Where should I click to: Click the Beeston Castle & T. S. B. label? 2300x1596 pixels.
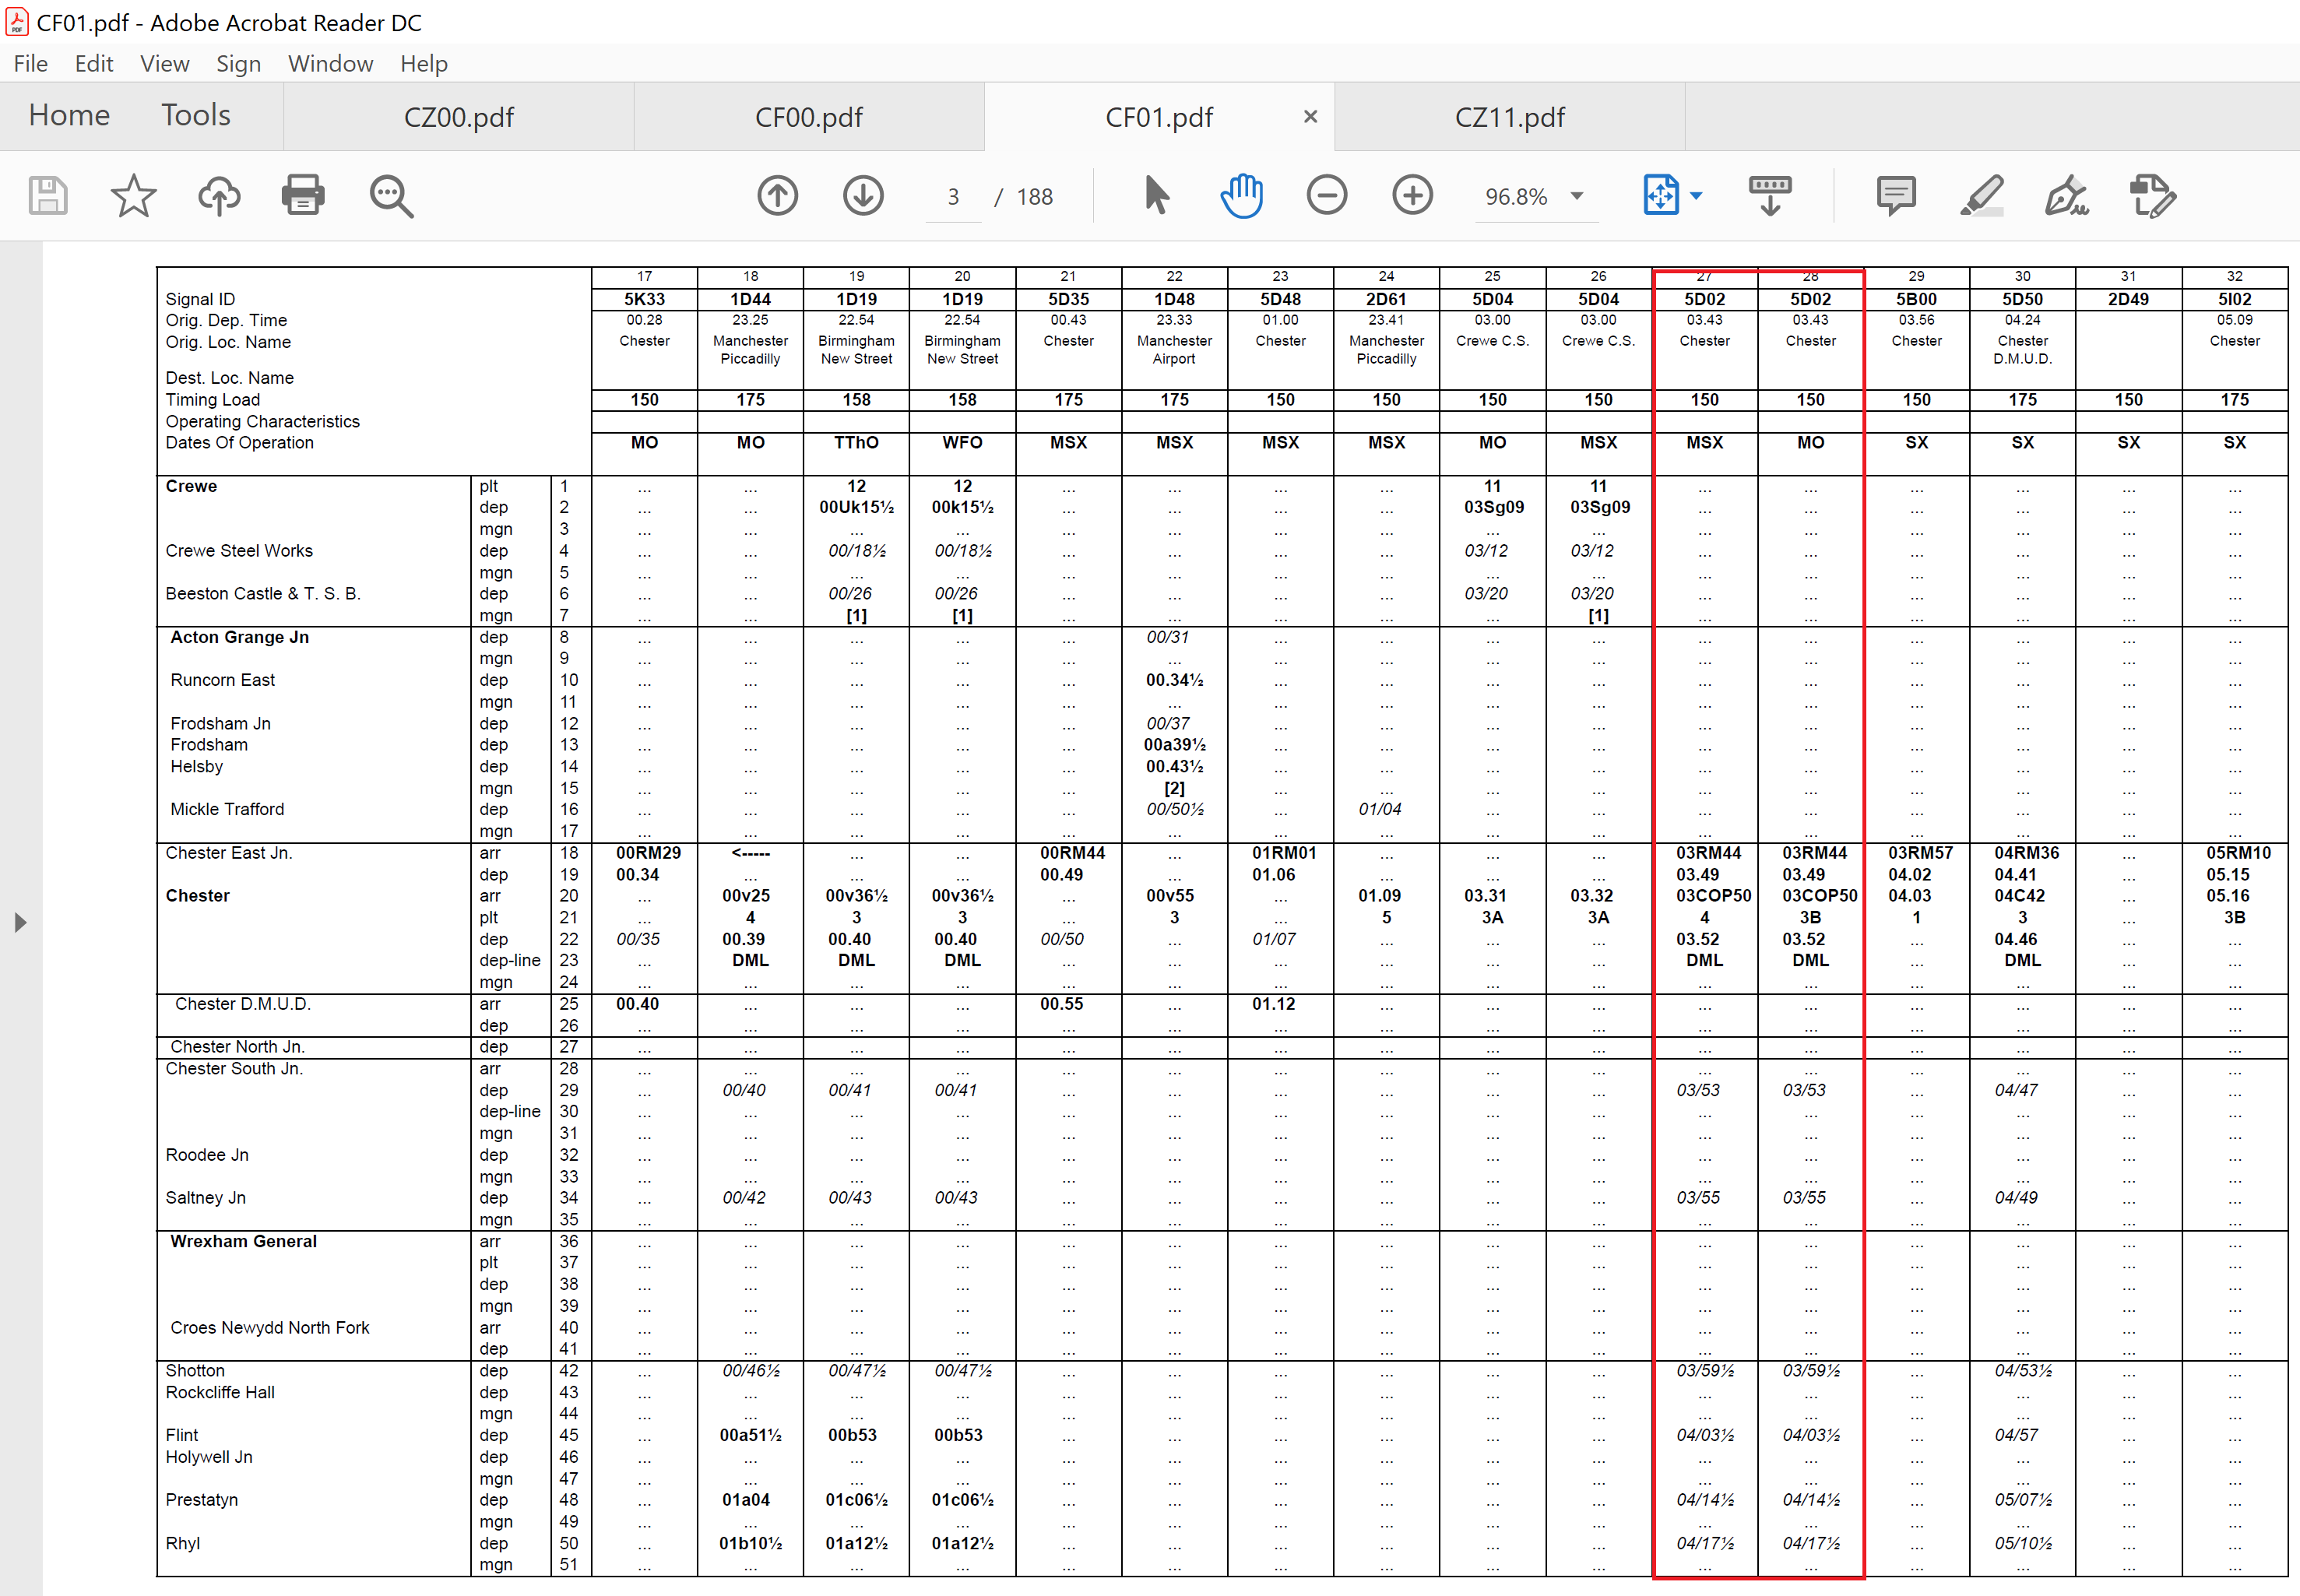263,594
